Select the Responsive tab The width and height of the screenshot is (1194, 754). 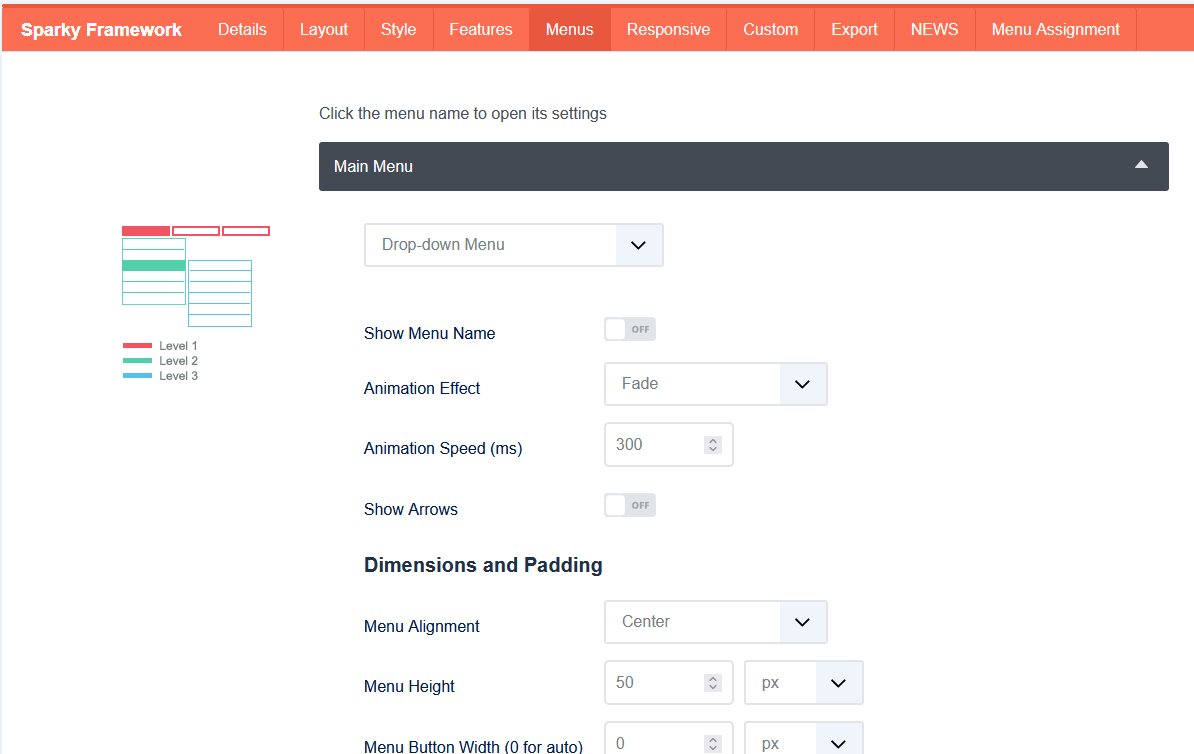click(668, 29)
